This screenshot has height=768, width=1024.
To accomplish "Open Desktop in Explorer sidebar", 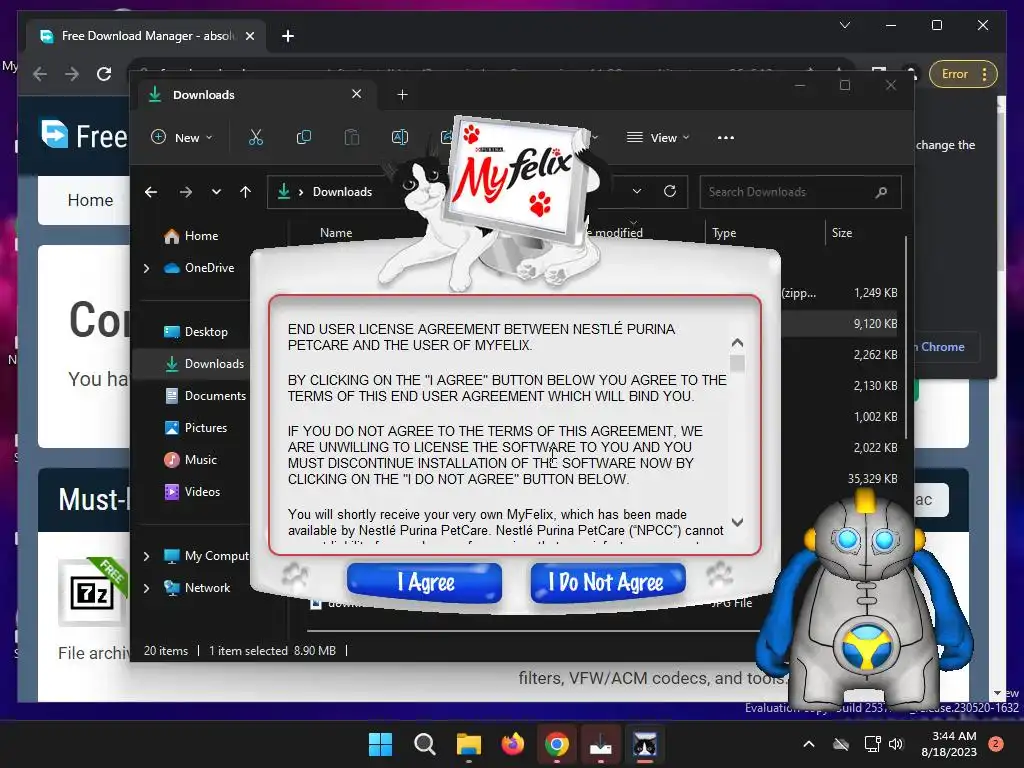I will pos(196,332).
